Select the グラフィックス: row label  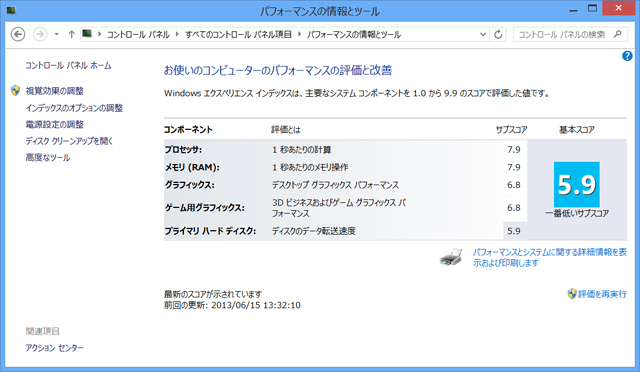click(189, 185)
